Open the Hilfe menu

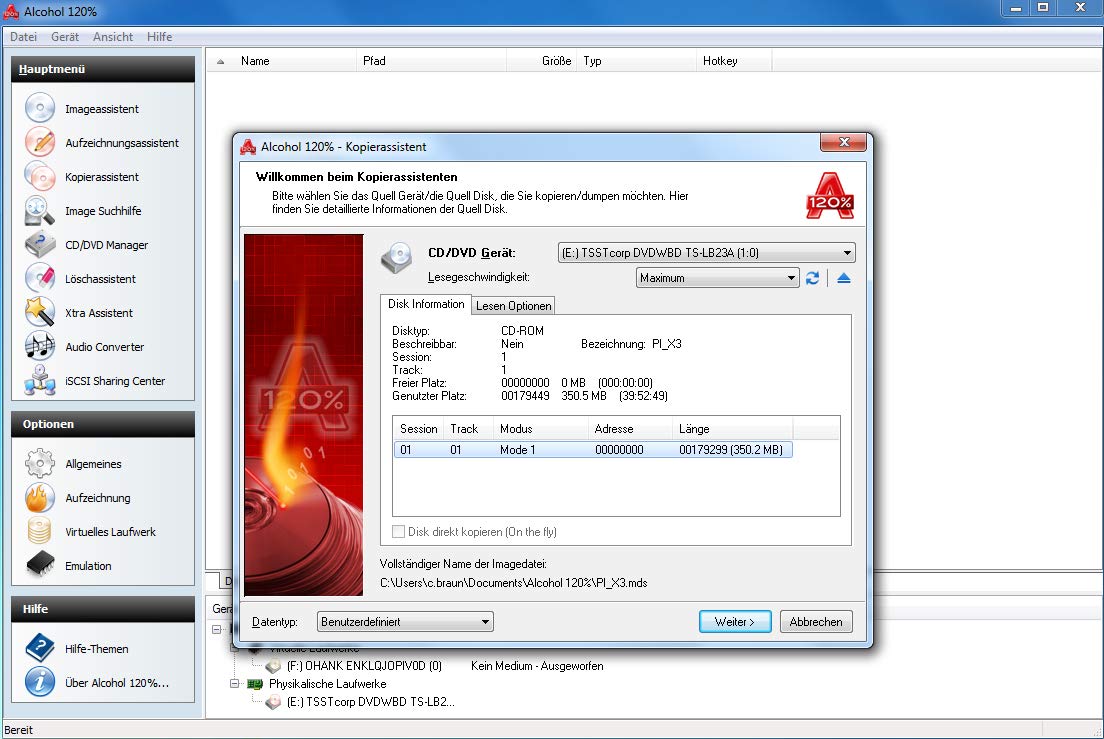tap(160, 37)
